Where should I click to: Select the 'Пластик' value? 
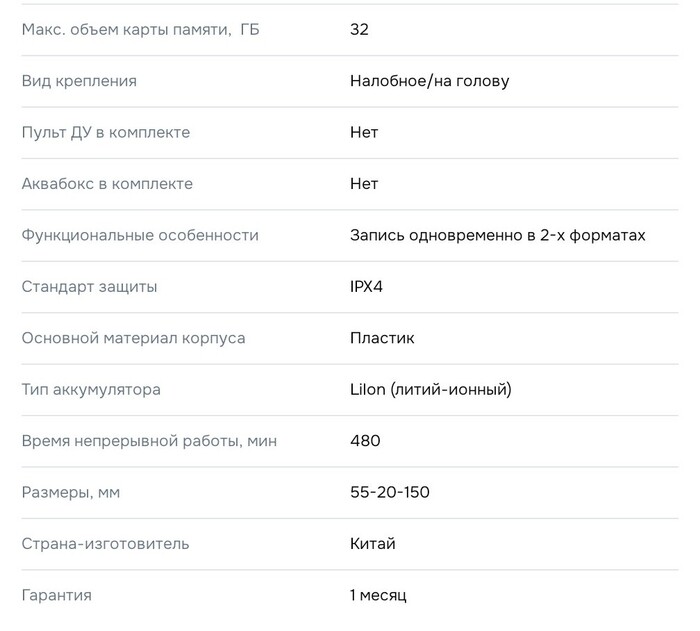point(382,338)
